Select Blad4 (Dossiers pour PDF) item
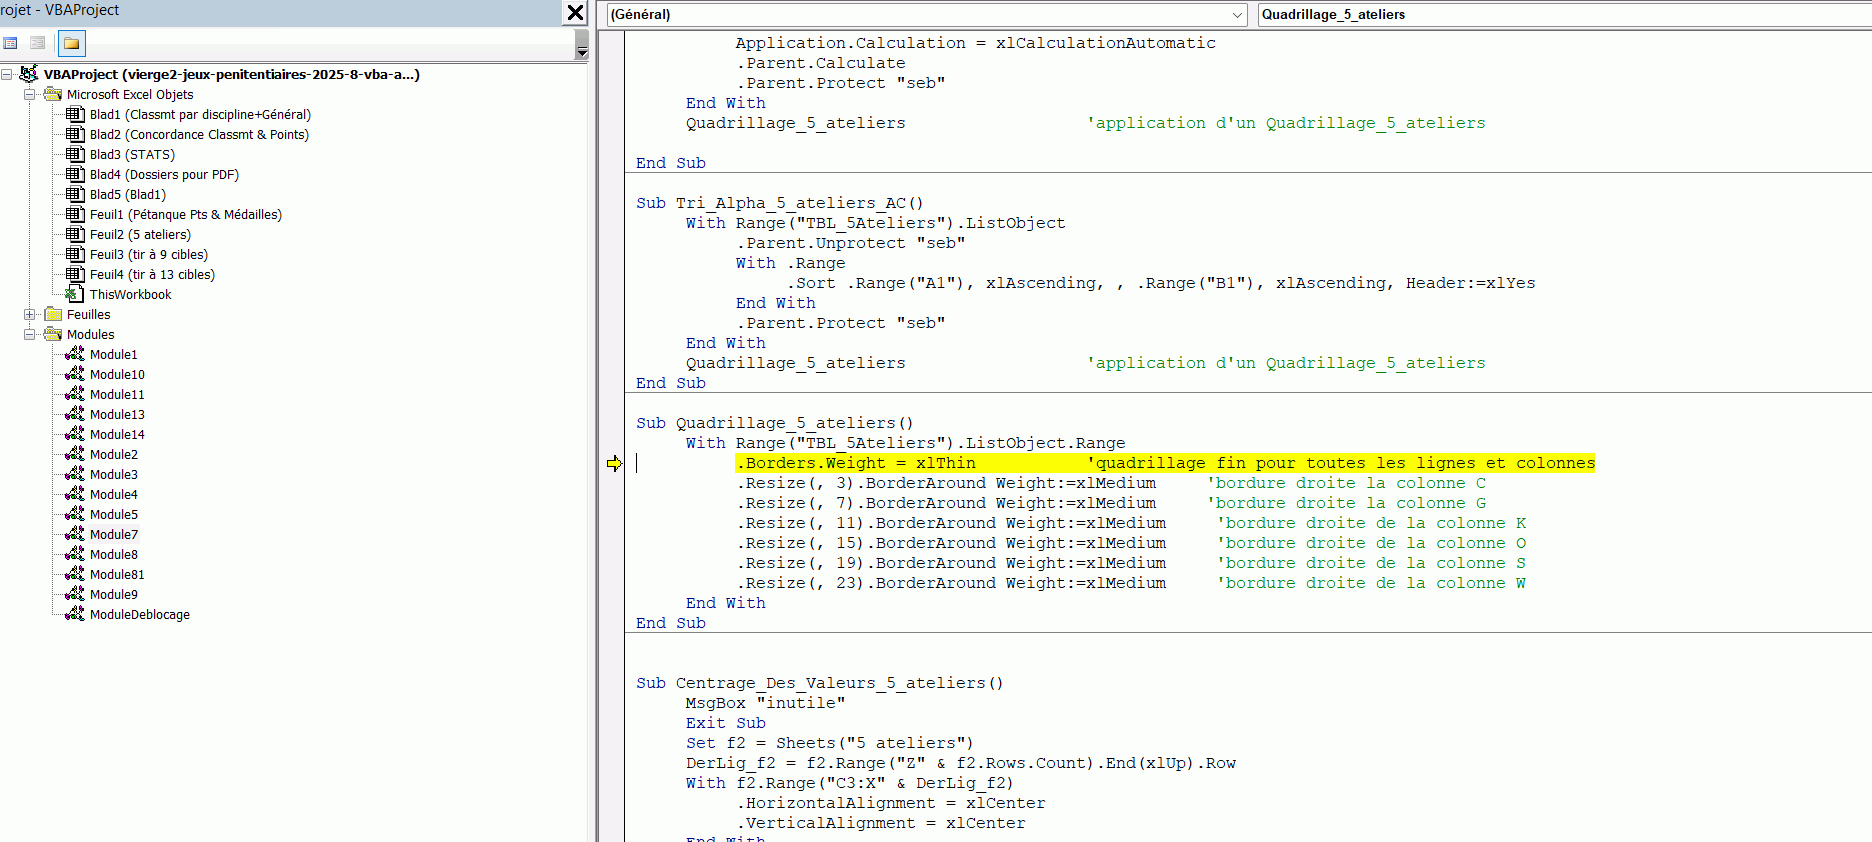The width and height of the screenshot is (1872, 842). point(164,174)
